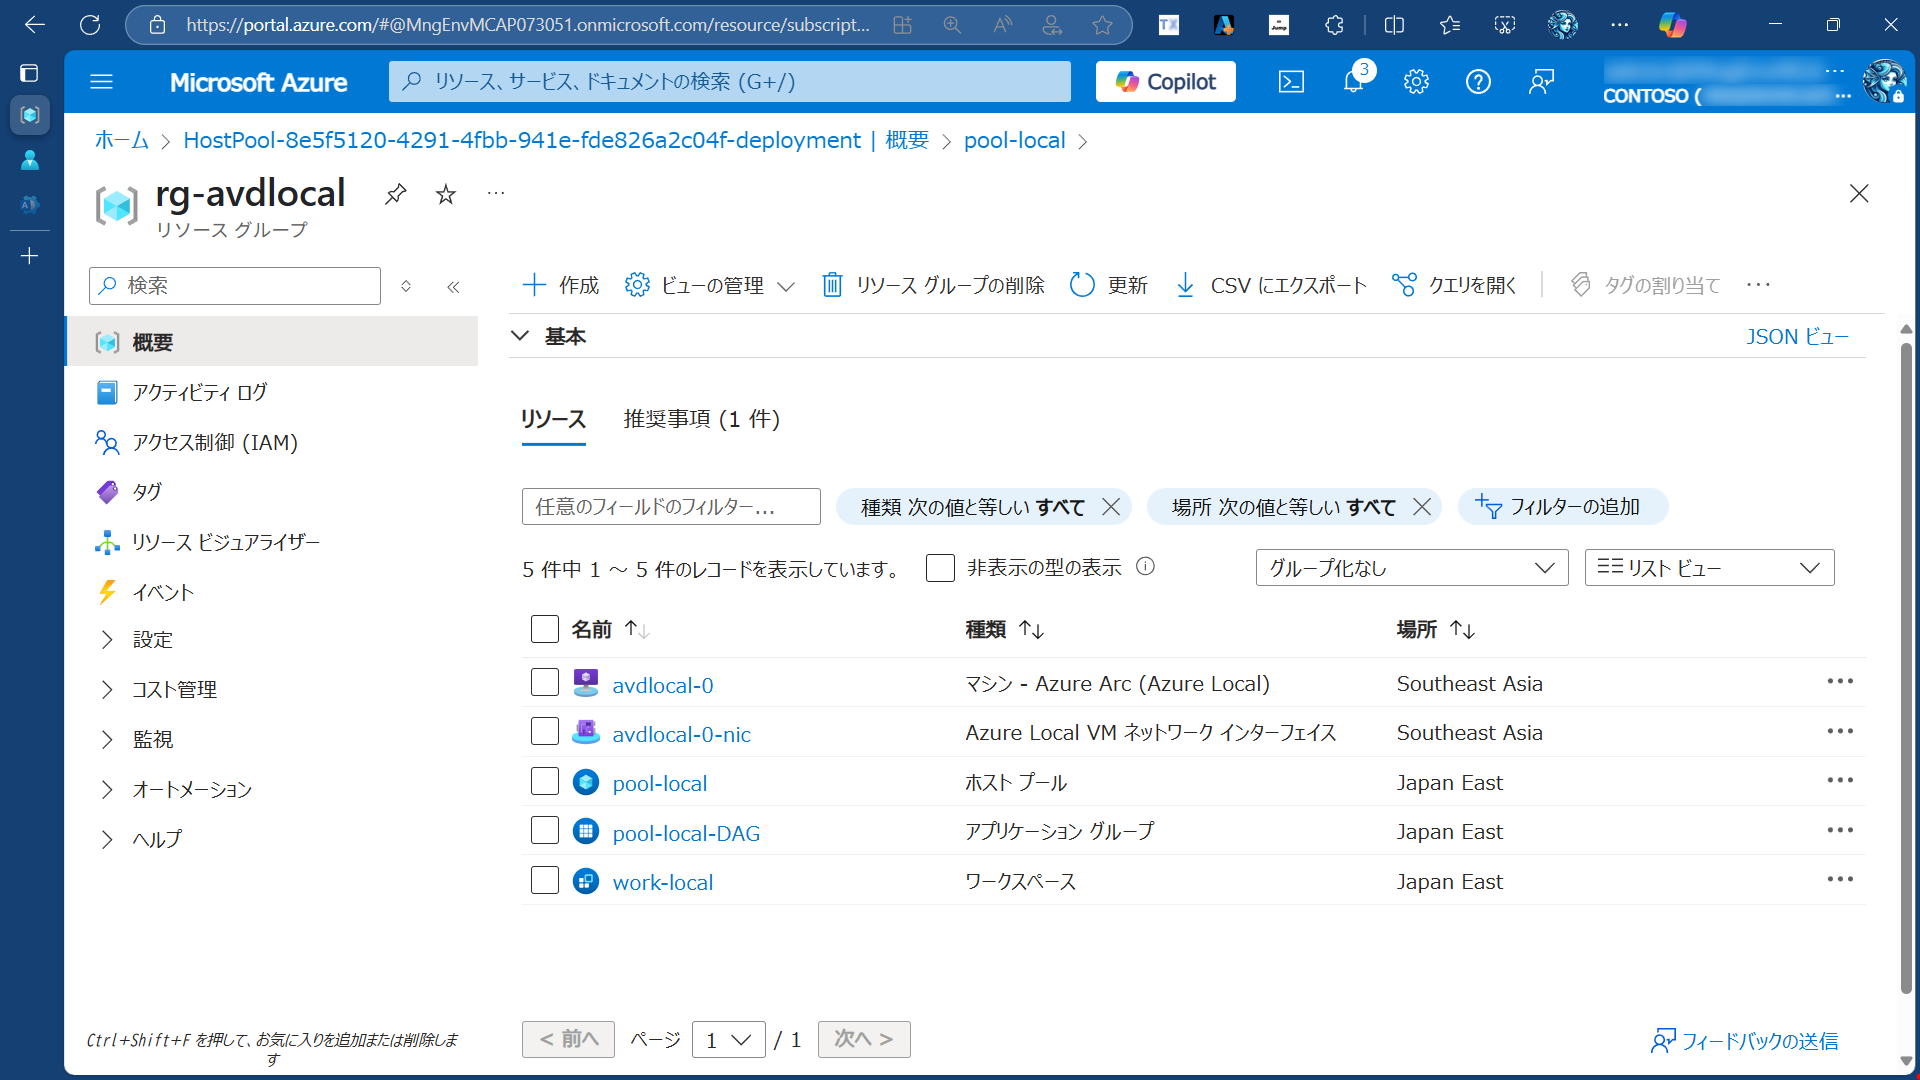
Task: Select the pool-local row checkbox
Action: (545, 782)
